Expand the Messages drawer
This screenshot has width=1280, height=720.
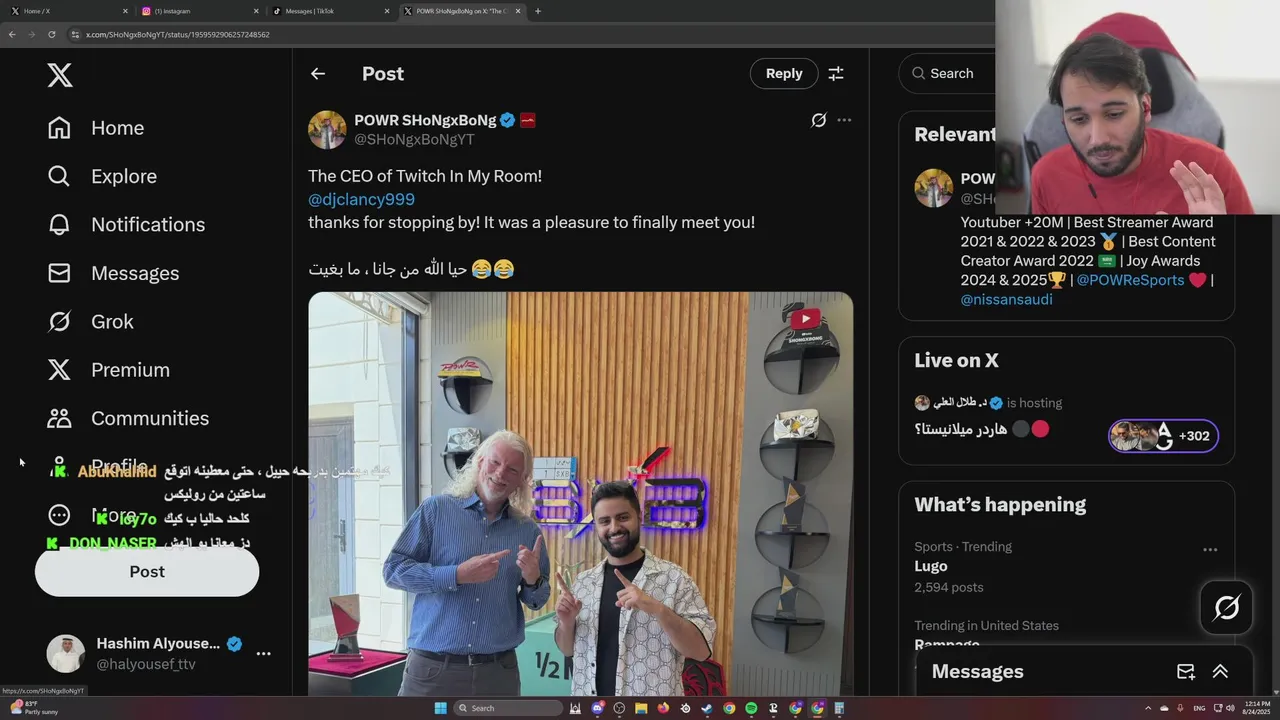click(1220, 671)
